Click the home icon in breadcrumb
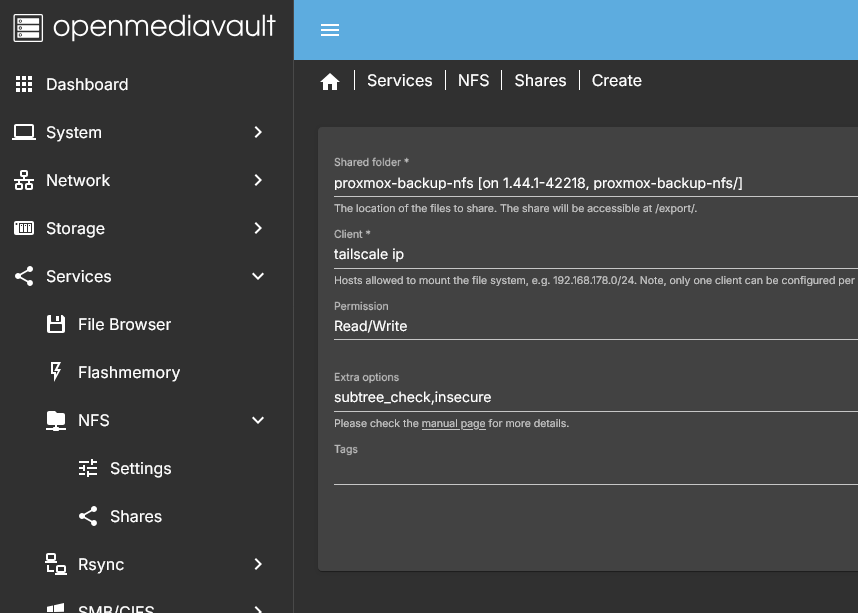858x613 pixels. 330,82
